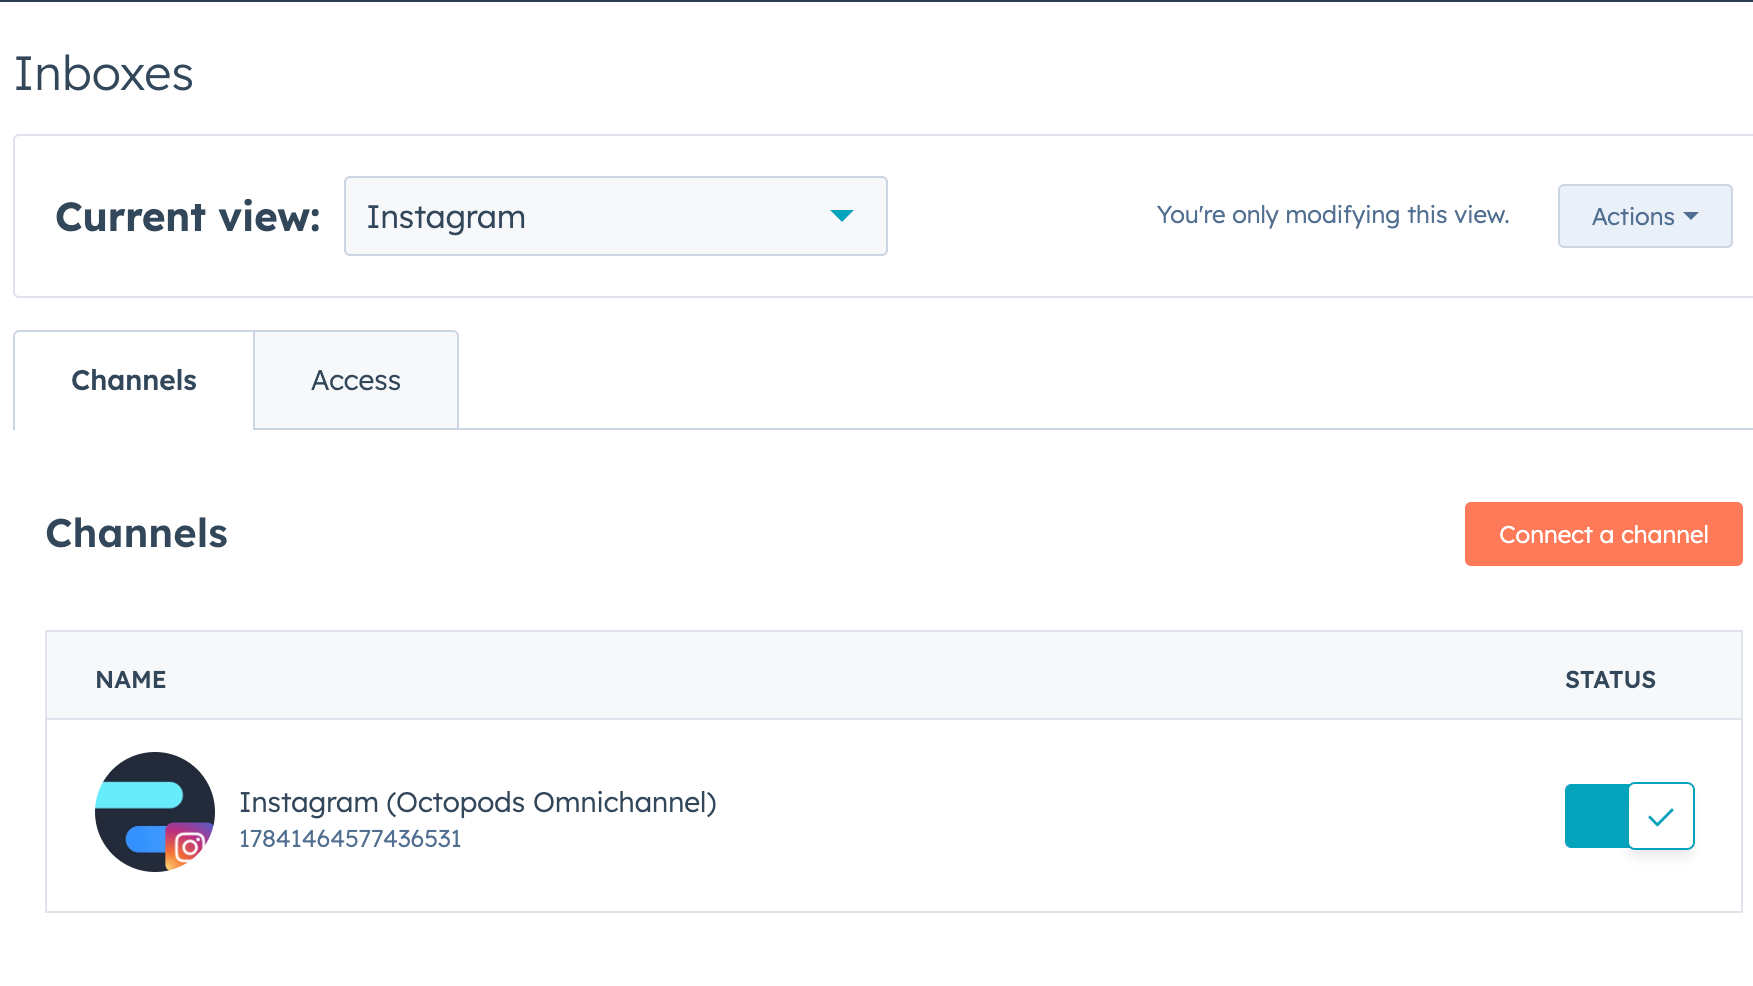
Task: Click the channel ID 17841464577436531
Action: pos(350,839)
